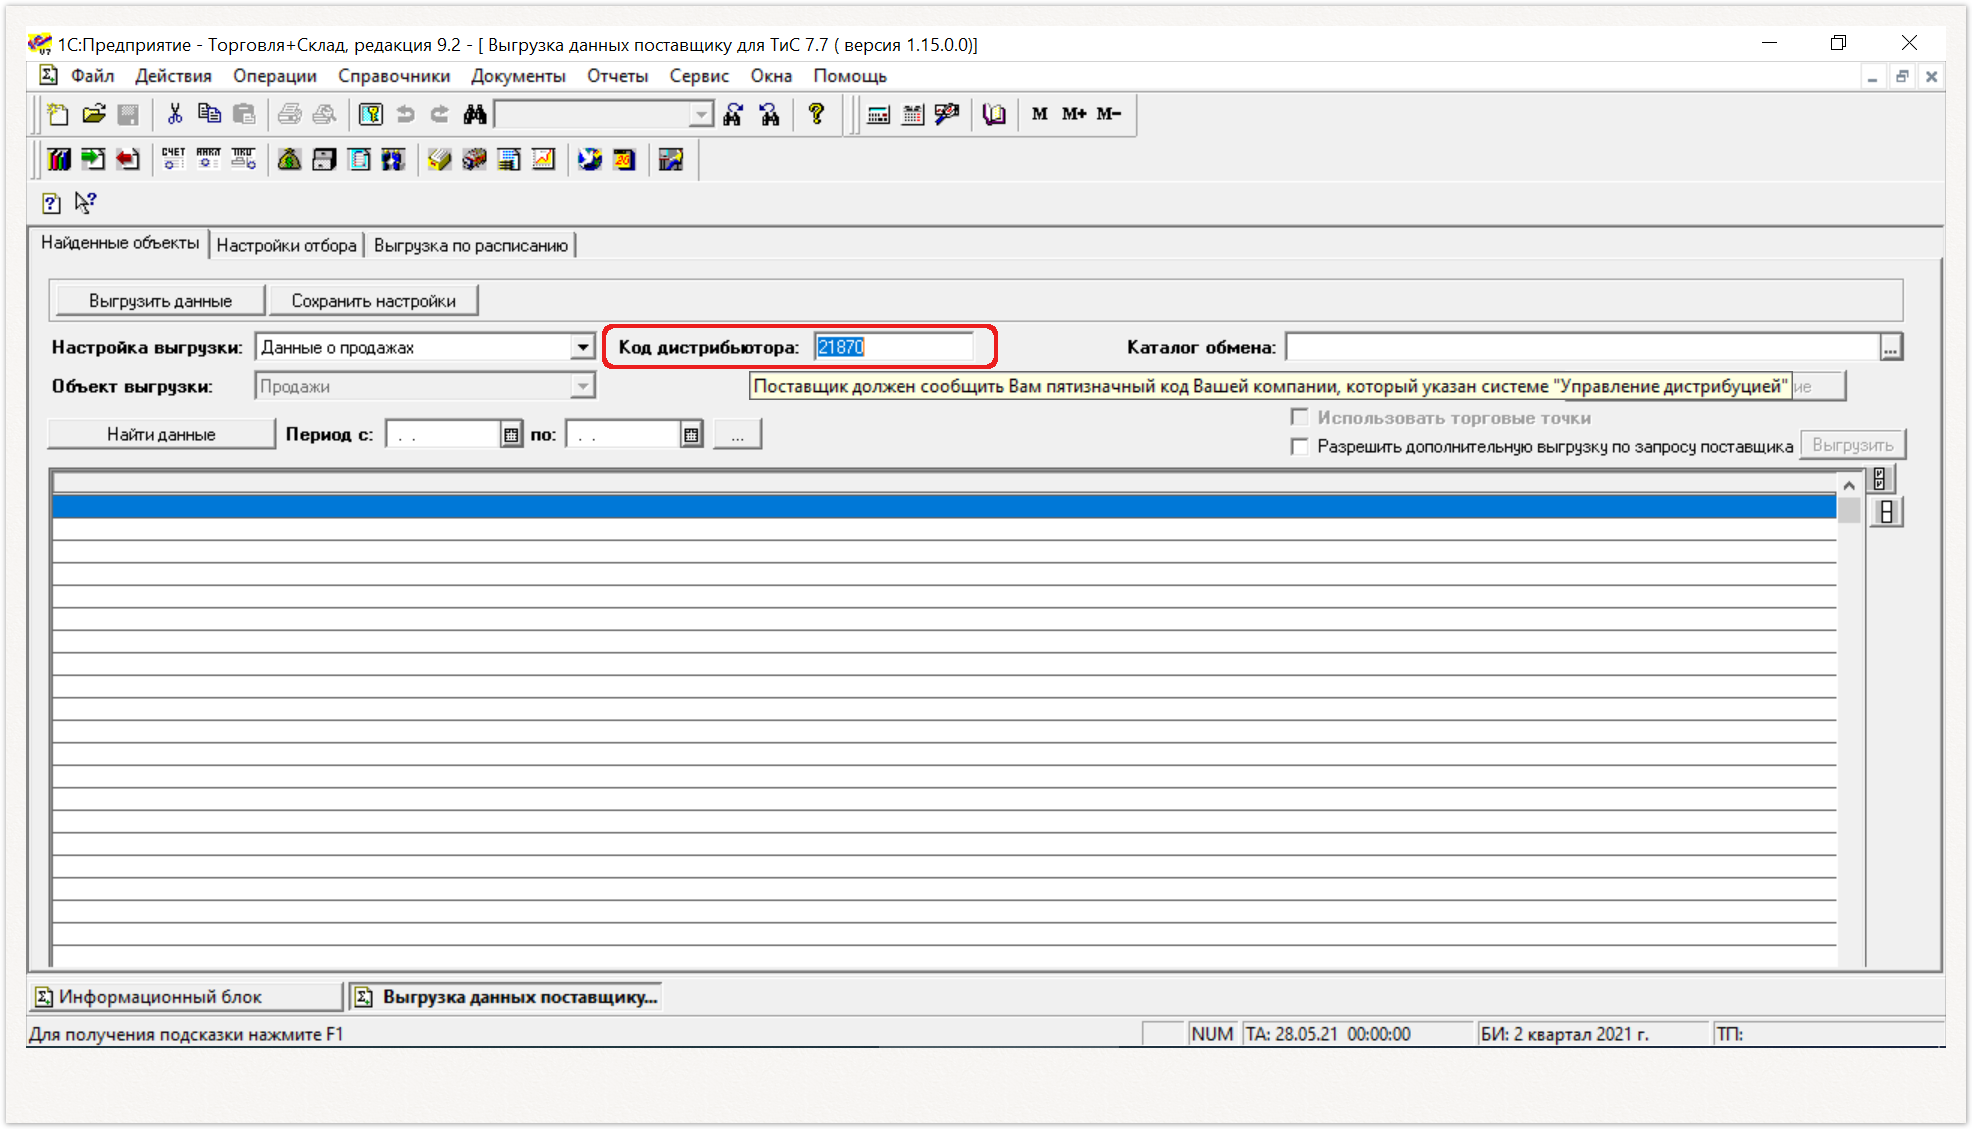Click the M memory button
This screenshot has width=1972, height=1129.
click(x=1040, y=114)
